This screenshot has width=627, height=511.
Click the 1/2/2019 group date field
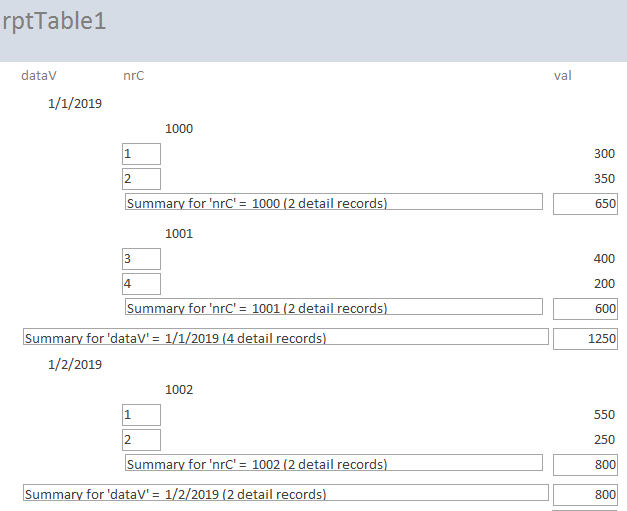(75, 365)
